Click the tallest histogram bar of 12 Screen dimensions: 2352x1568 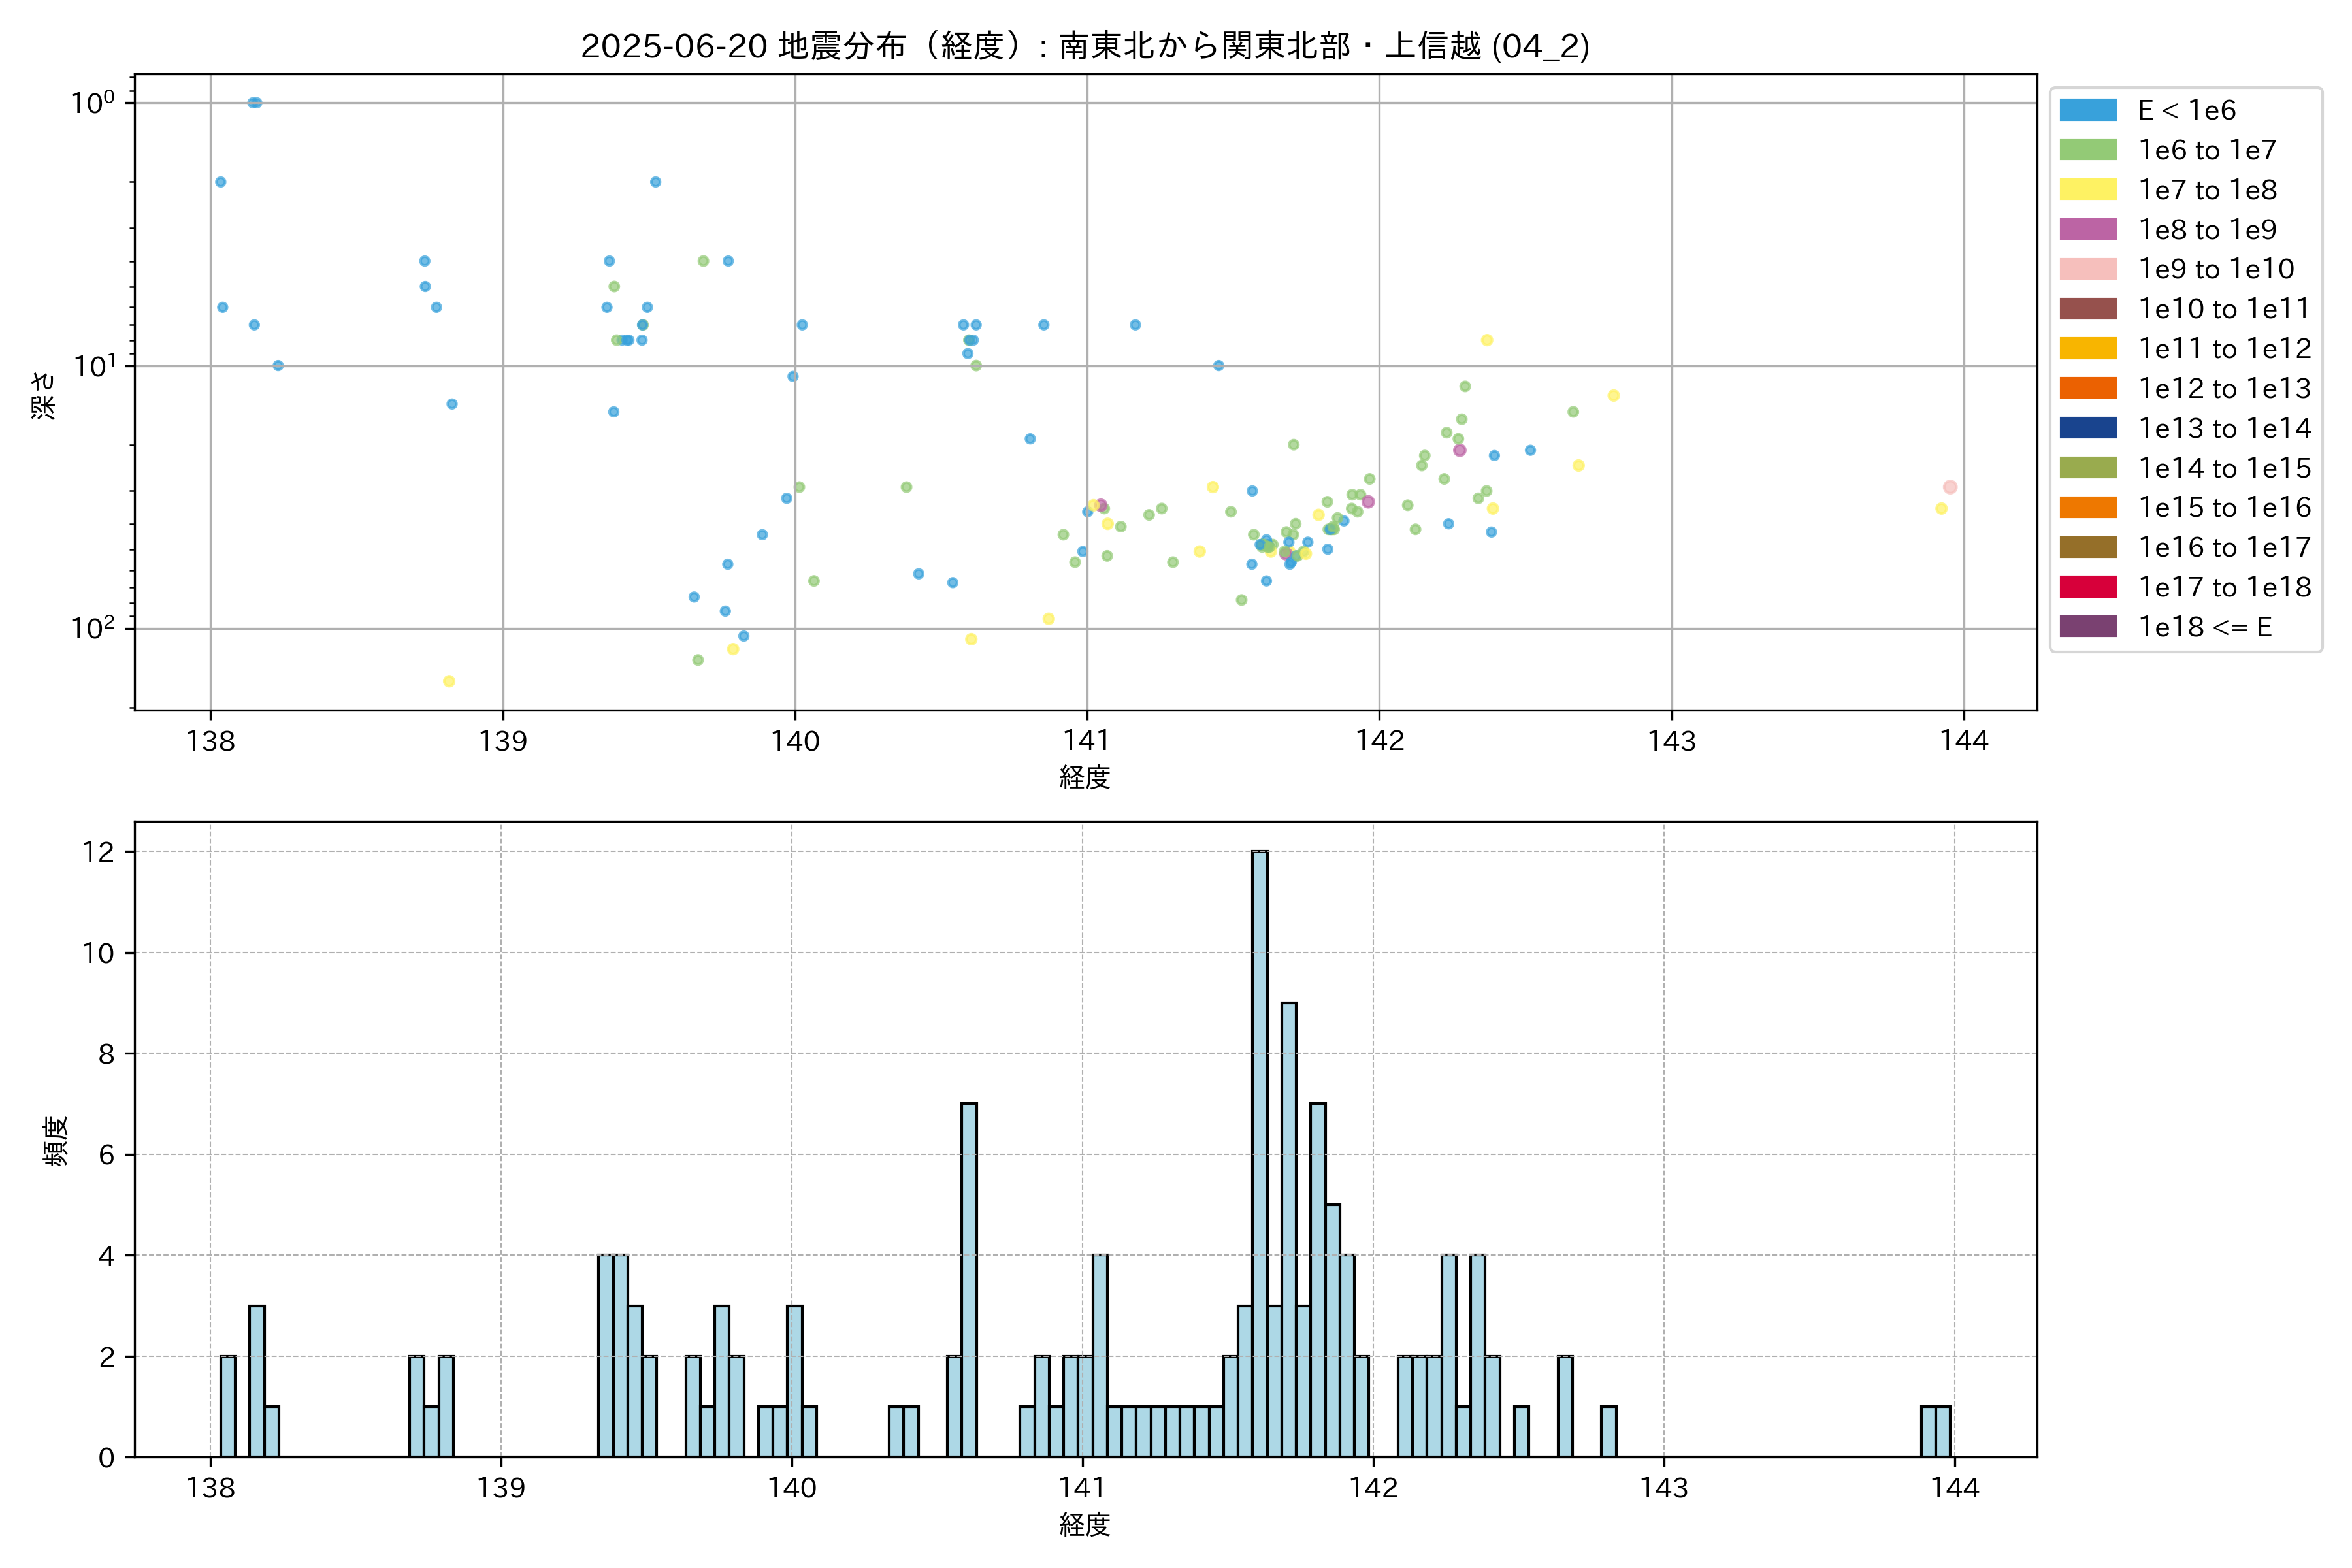(x=1259, y=1154)
